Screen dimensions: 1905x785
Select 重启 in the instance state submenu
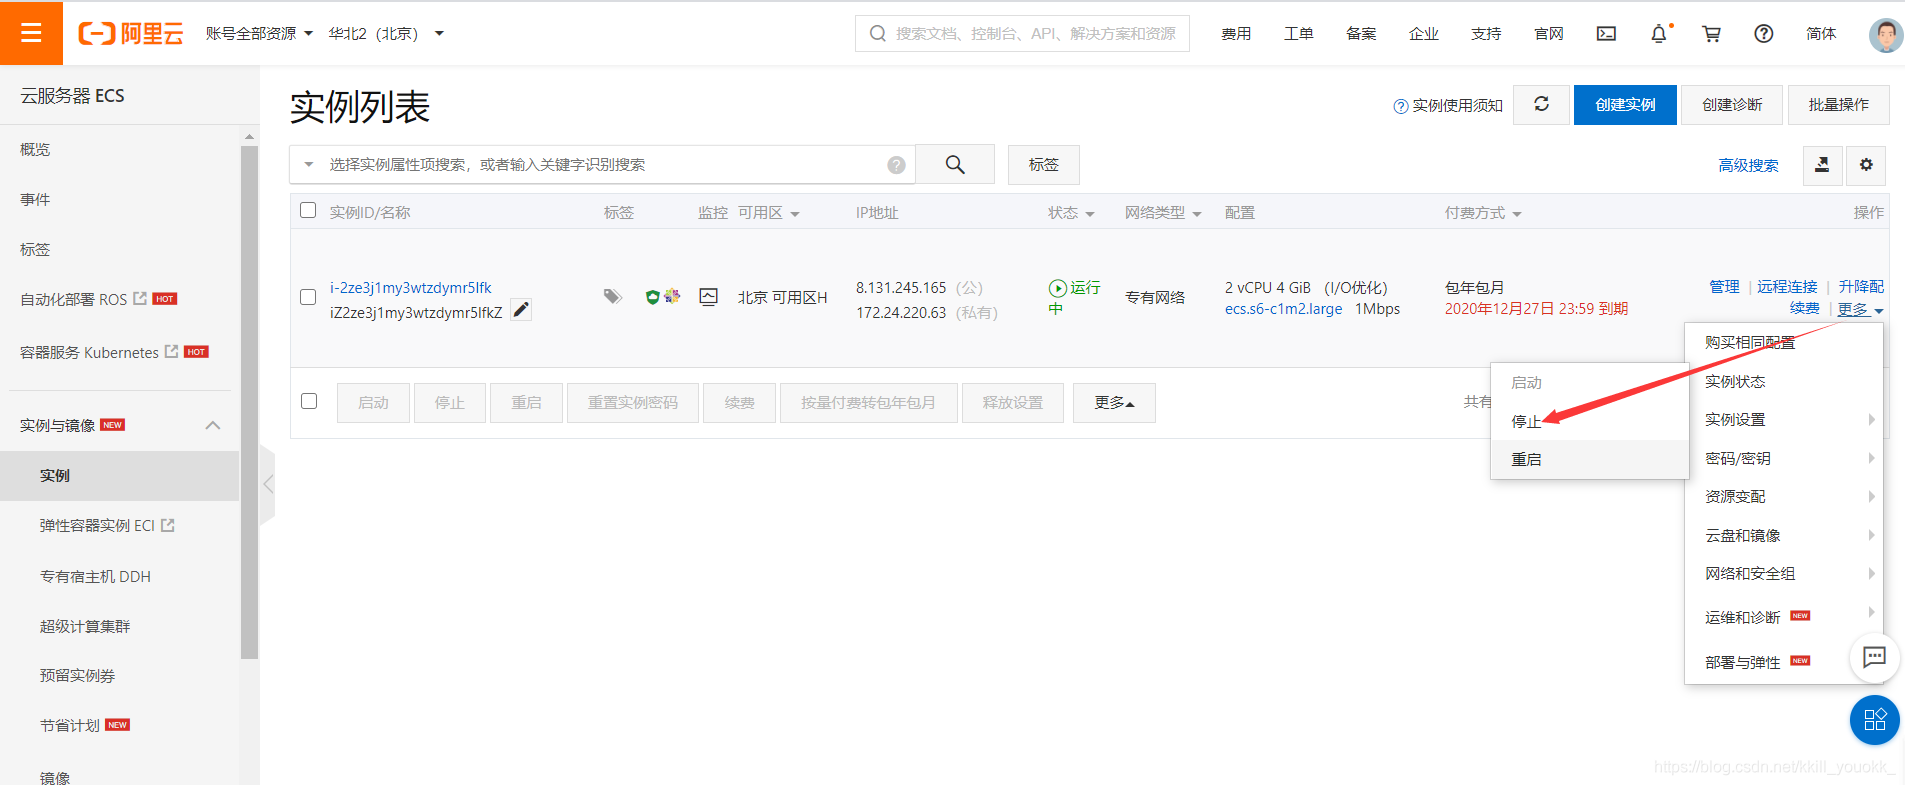coord(1590,460)
